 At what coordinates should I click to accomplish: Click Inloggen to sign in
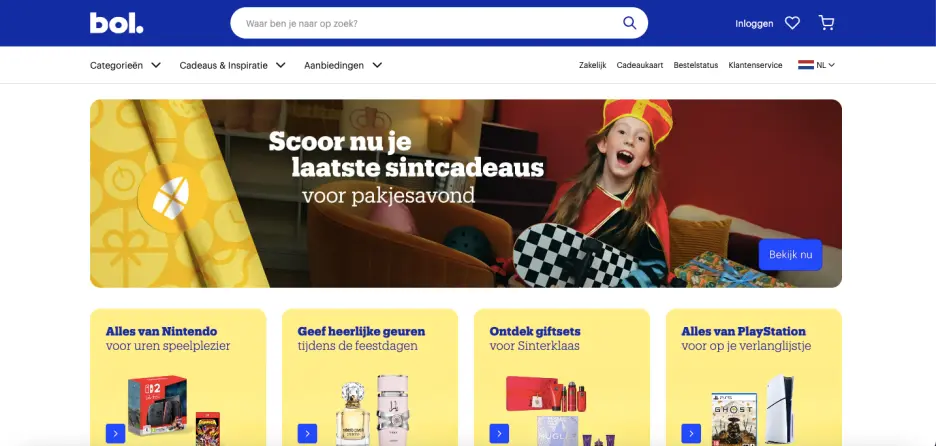coord(755,24)
